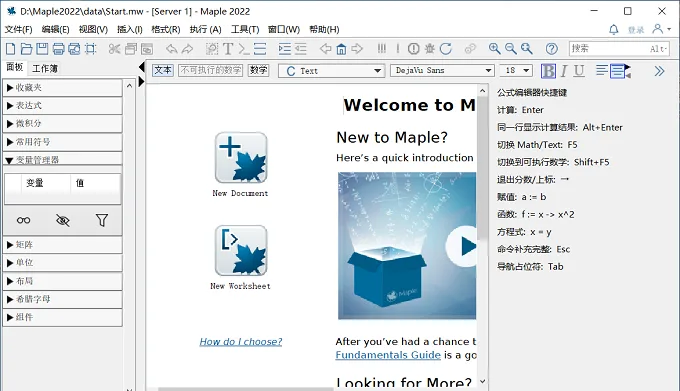This screenshot has width=680, height=391.
Task: Expand the 矩阵 palette section
Action: pyautogui.click(x=62, y=245)
